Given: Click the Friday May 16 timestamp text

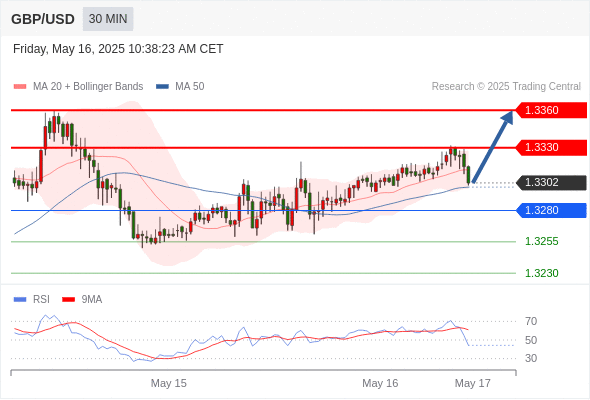Looking at the screenshot, I should pyautogui.click(x=118, y=49).
